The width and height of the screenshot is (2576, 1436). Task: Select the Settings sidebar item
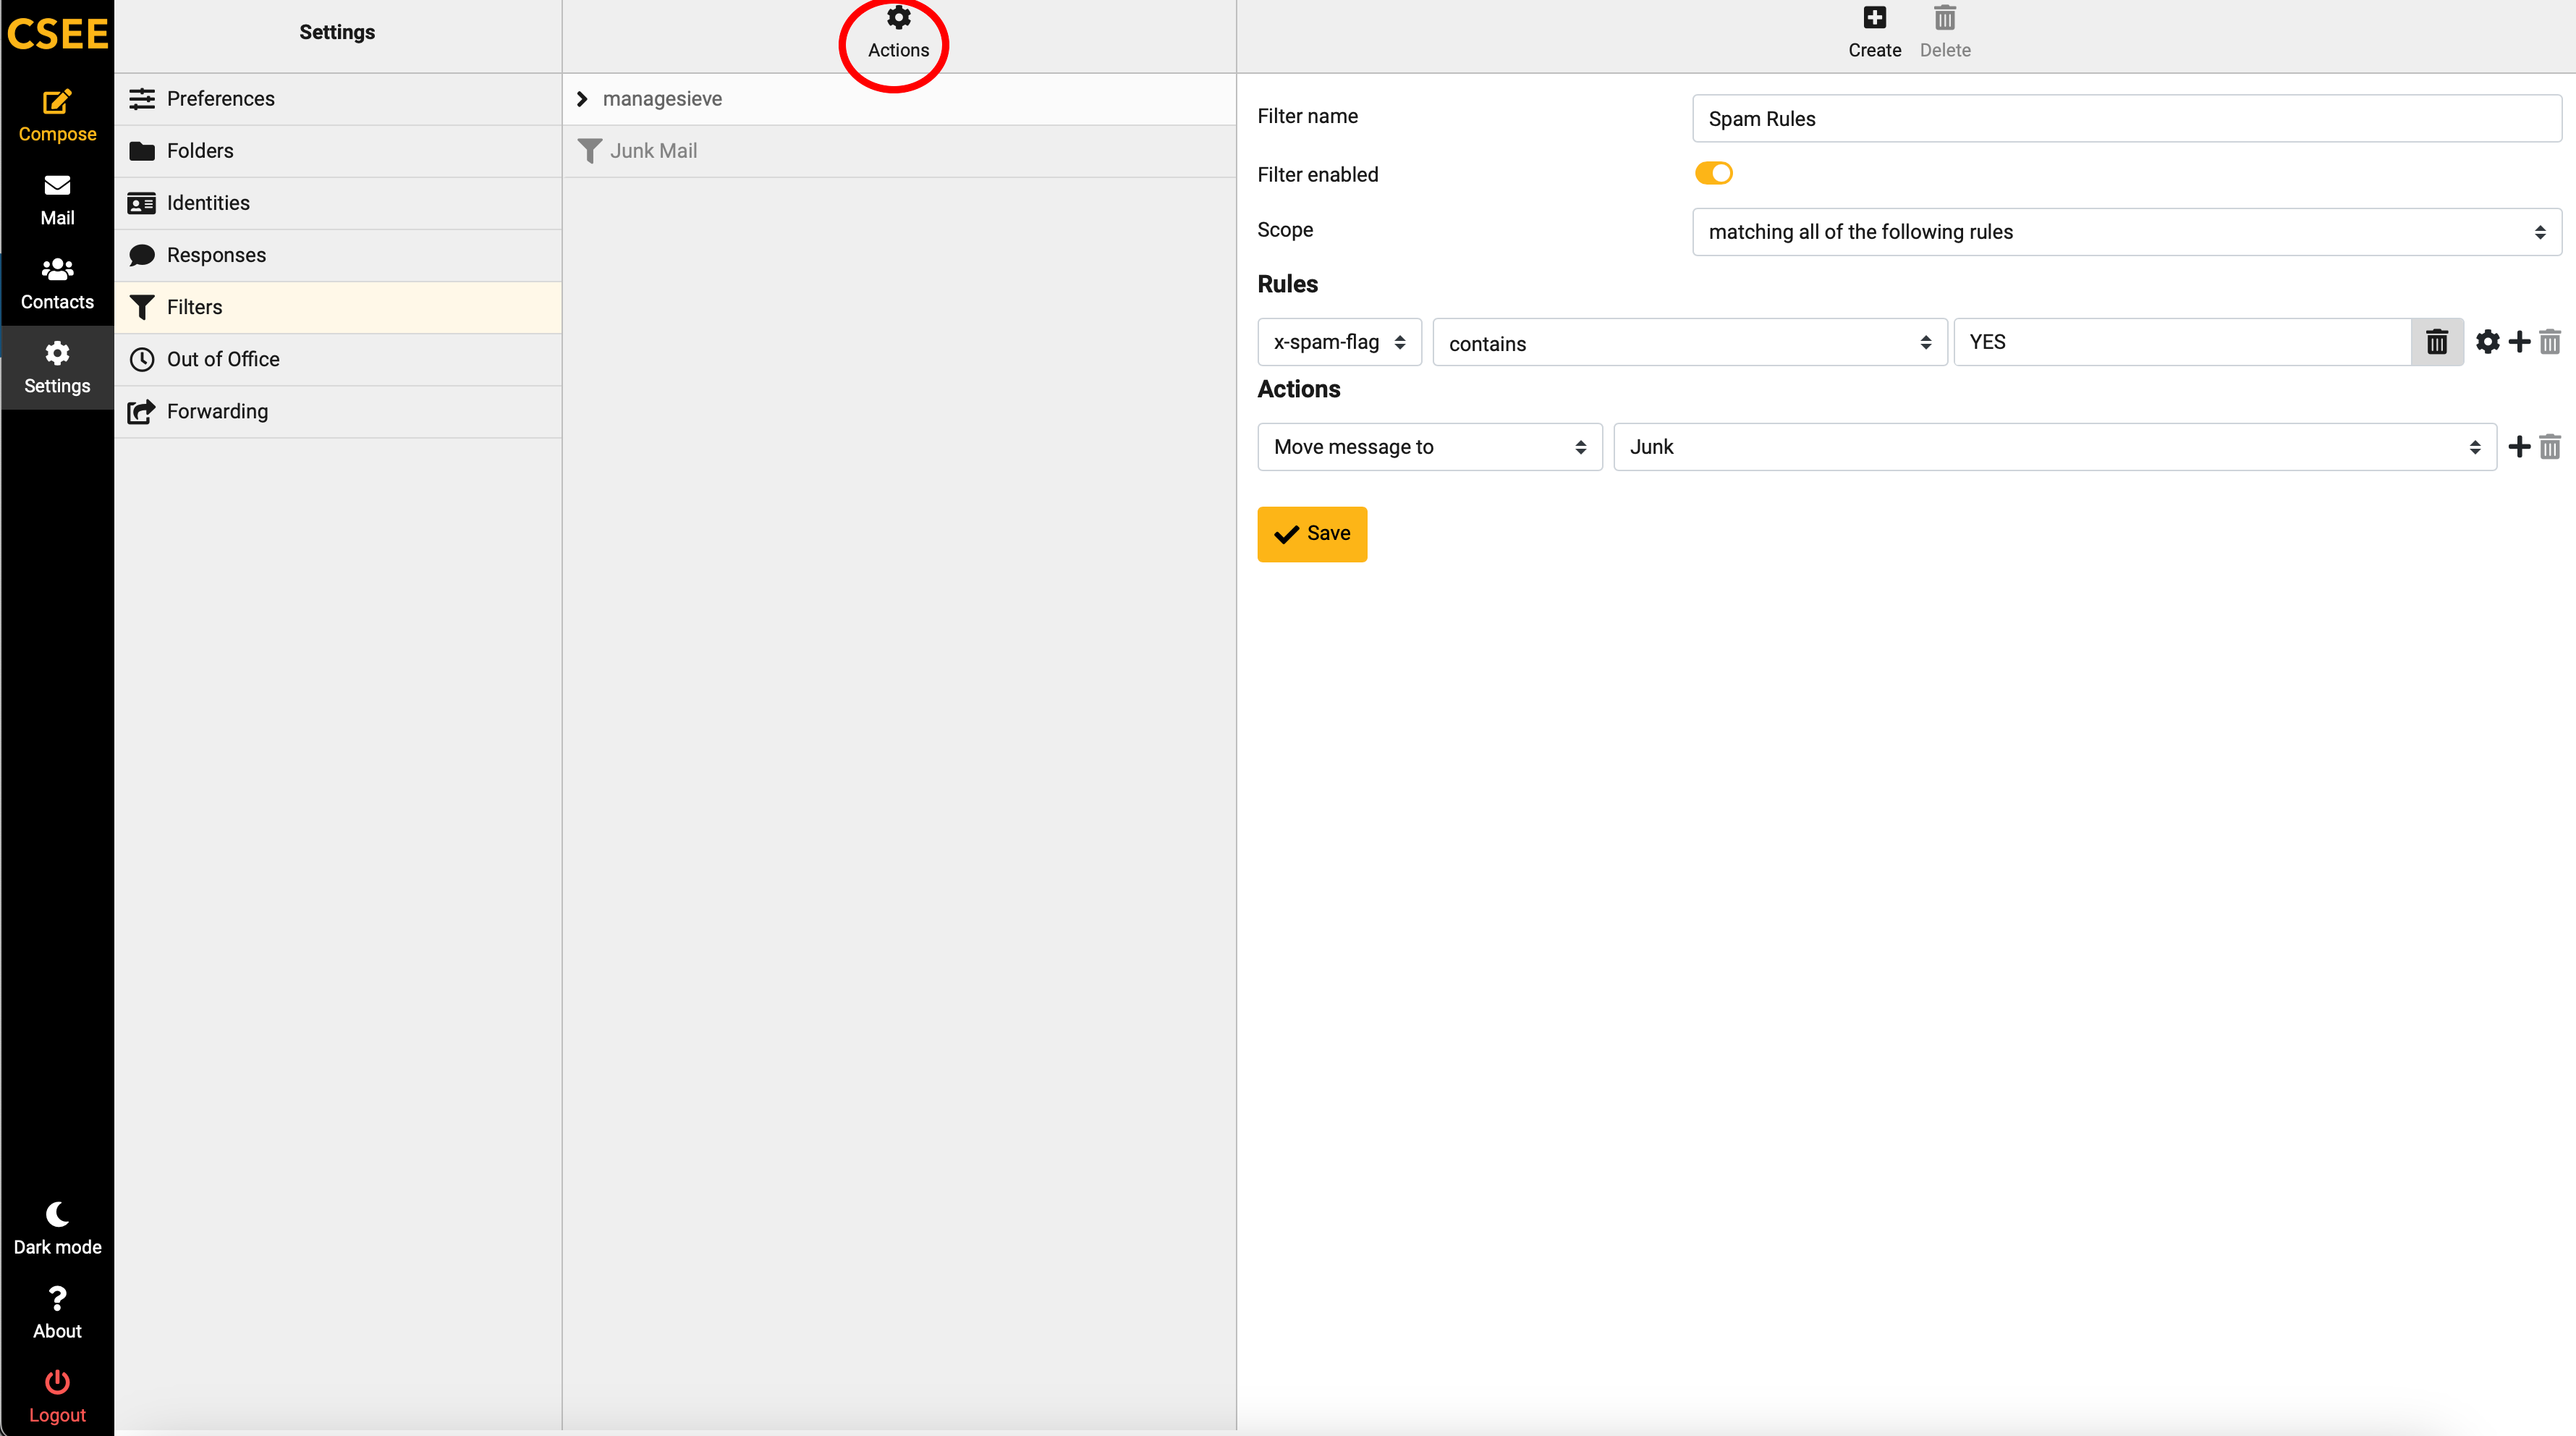tap(57, 368)
